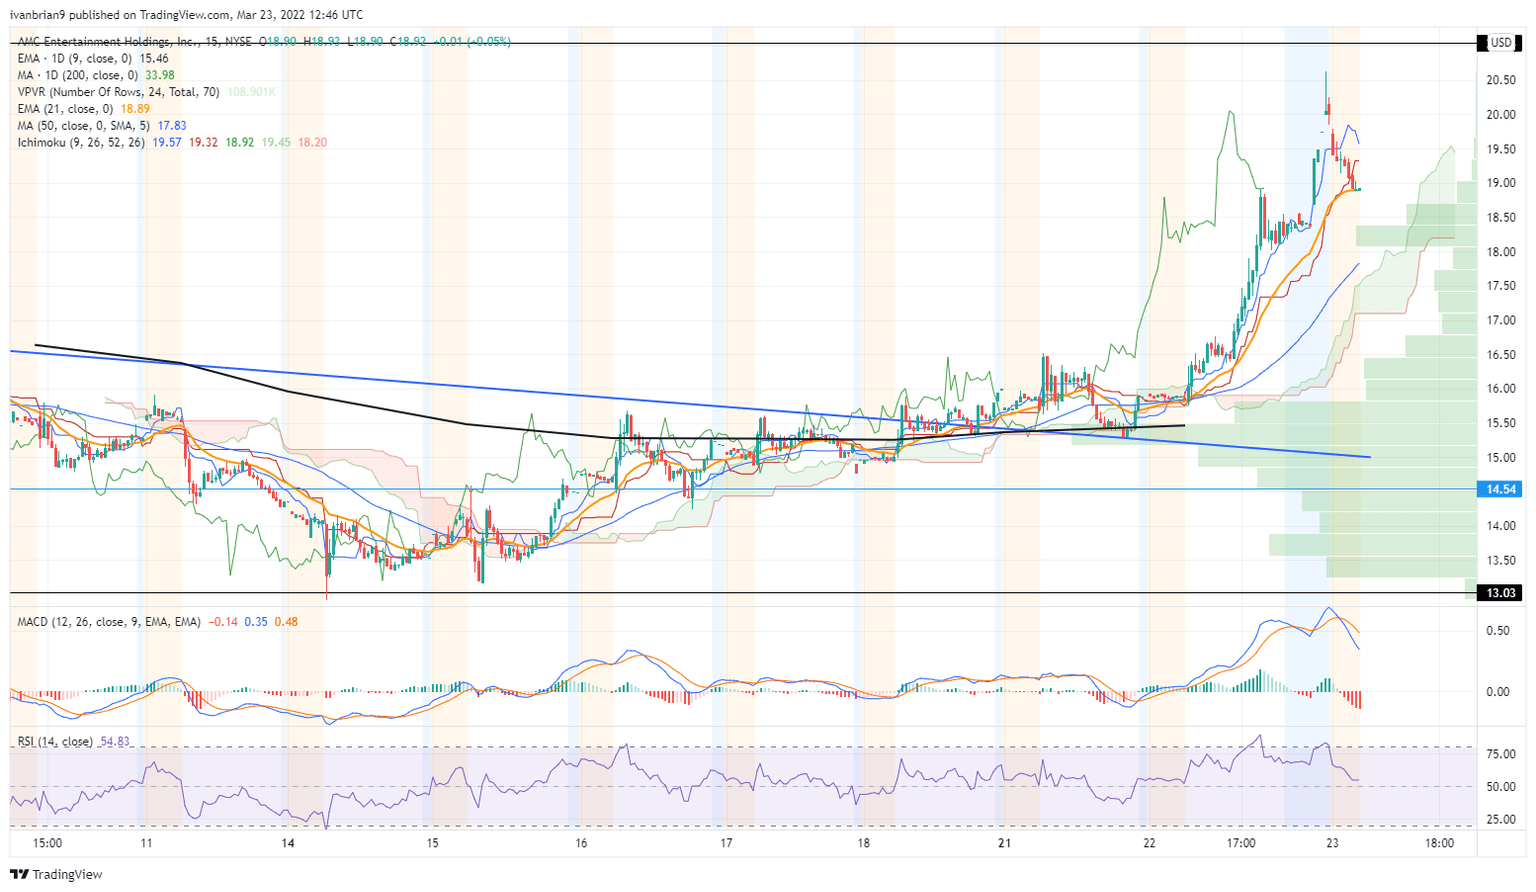Click the 14.54 horizontal line price label
The image size is (1536, 892).
click(1500, 489)
